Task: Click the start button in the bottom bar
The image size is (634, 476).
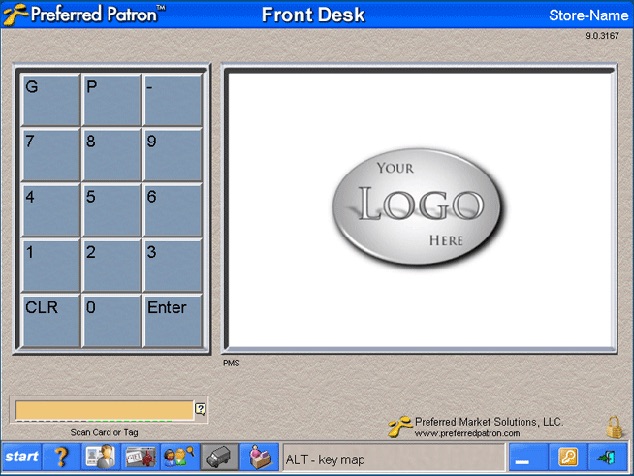Action: [22, 457]
